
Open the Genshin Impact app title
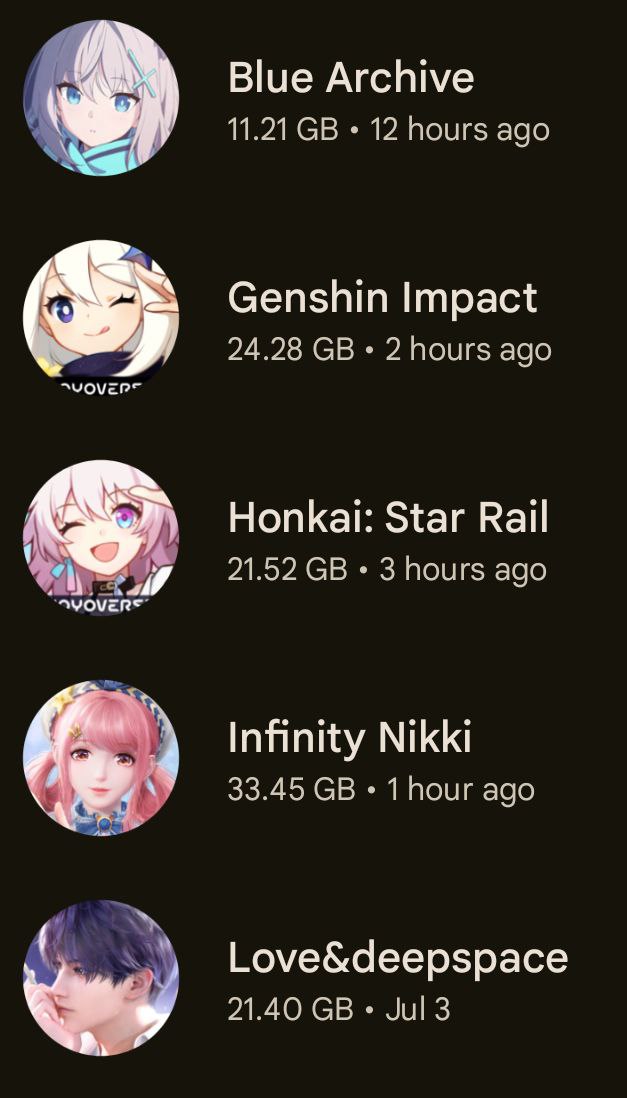tap(383, 298)
